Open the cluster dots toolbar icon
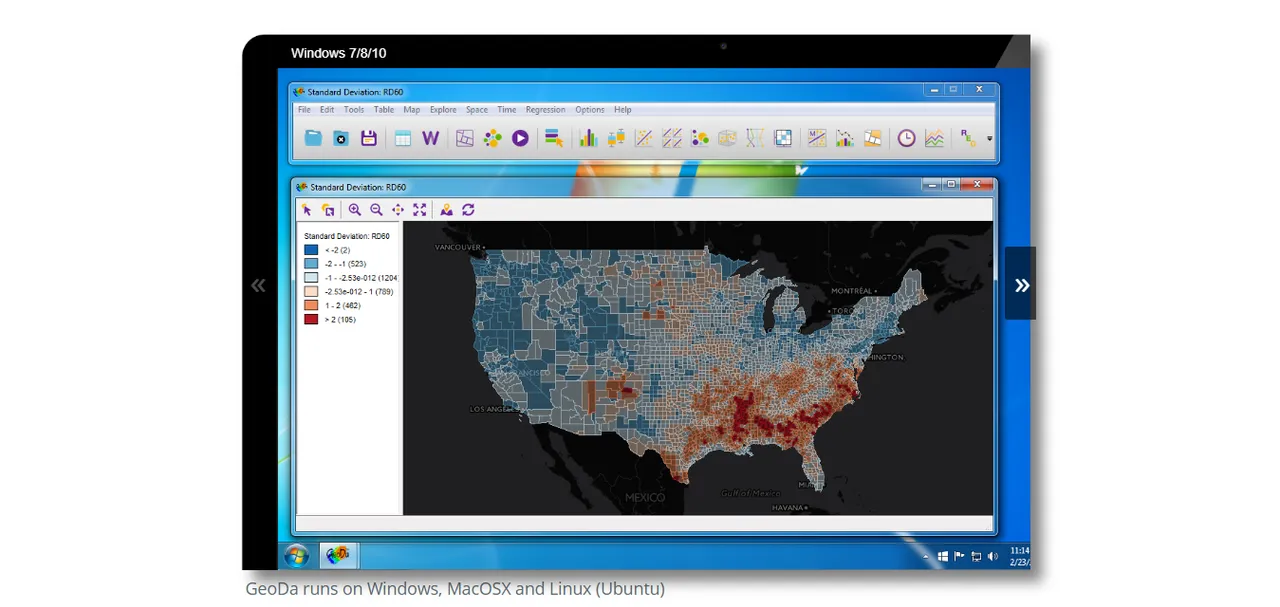This screenshot has width=1280, height=607. [x=492, y=139]
